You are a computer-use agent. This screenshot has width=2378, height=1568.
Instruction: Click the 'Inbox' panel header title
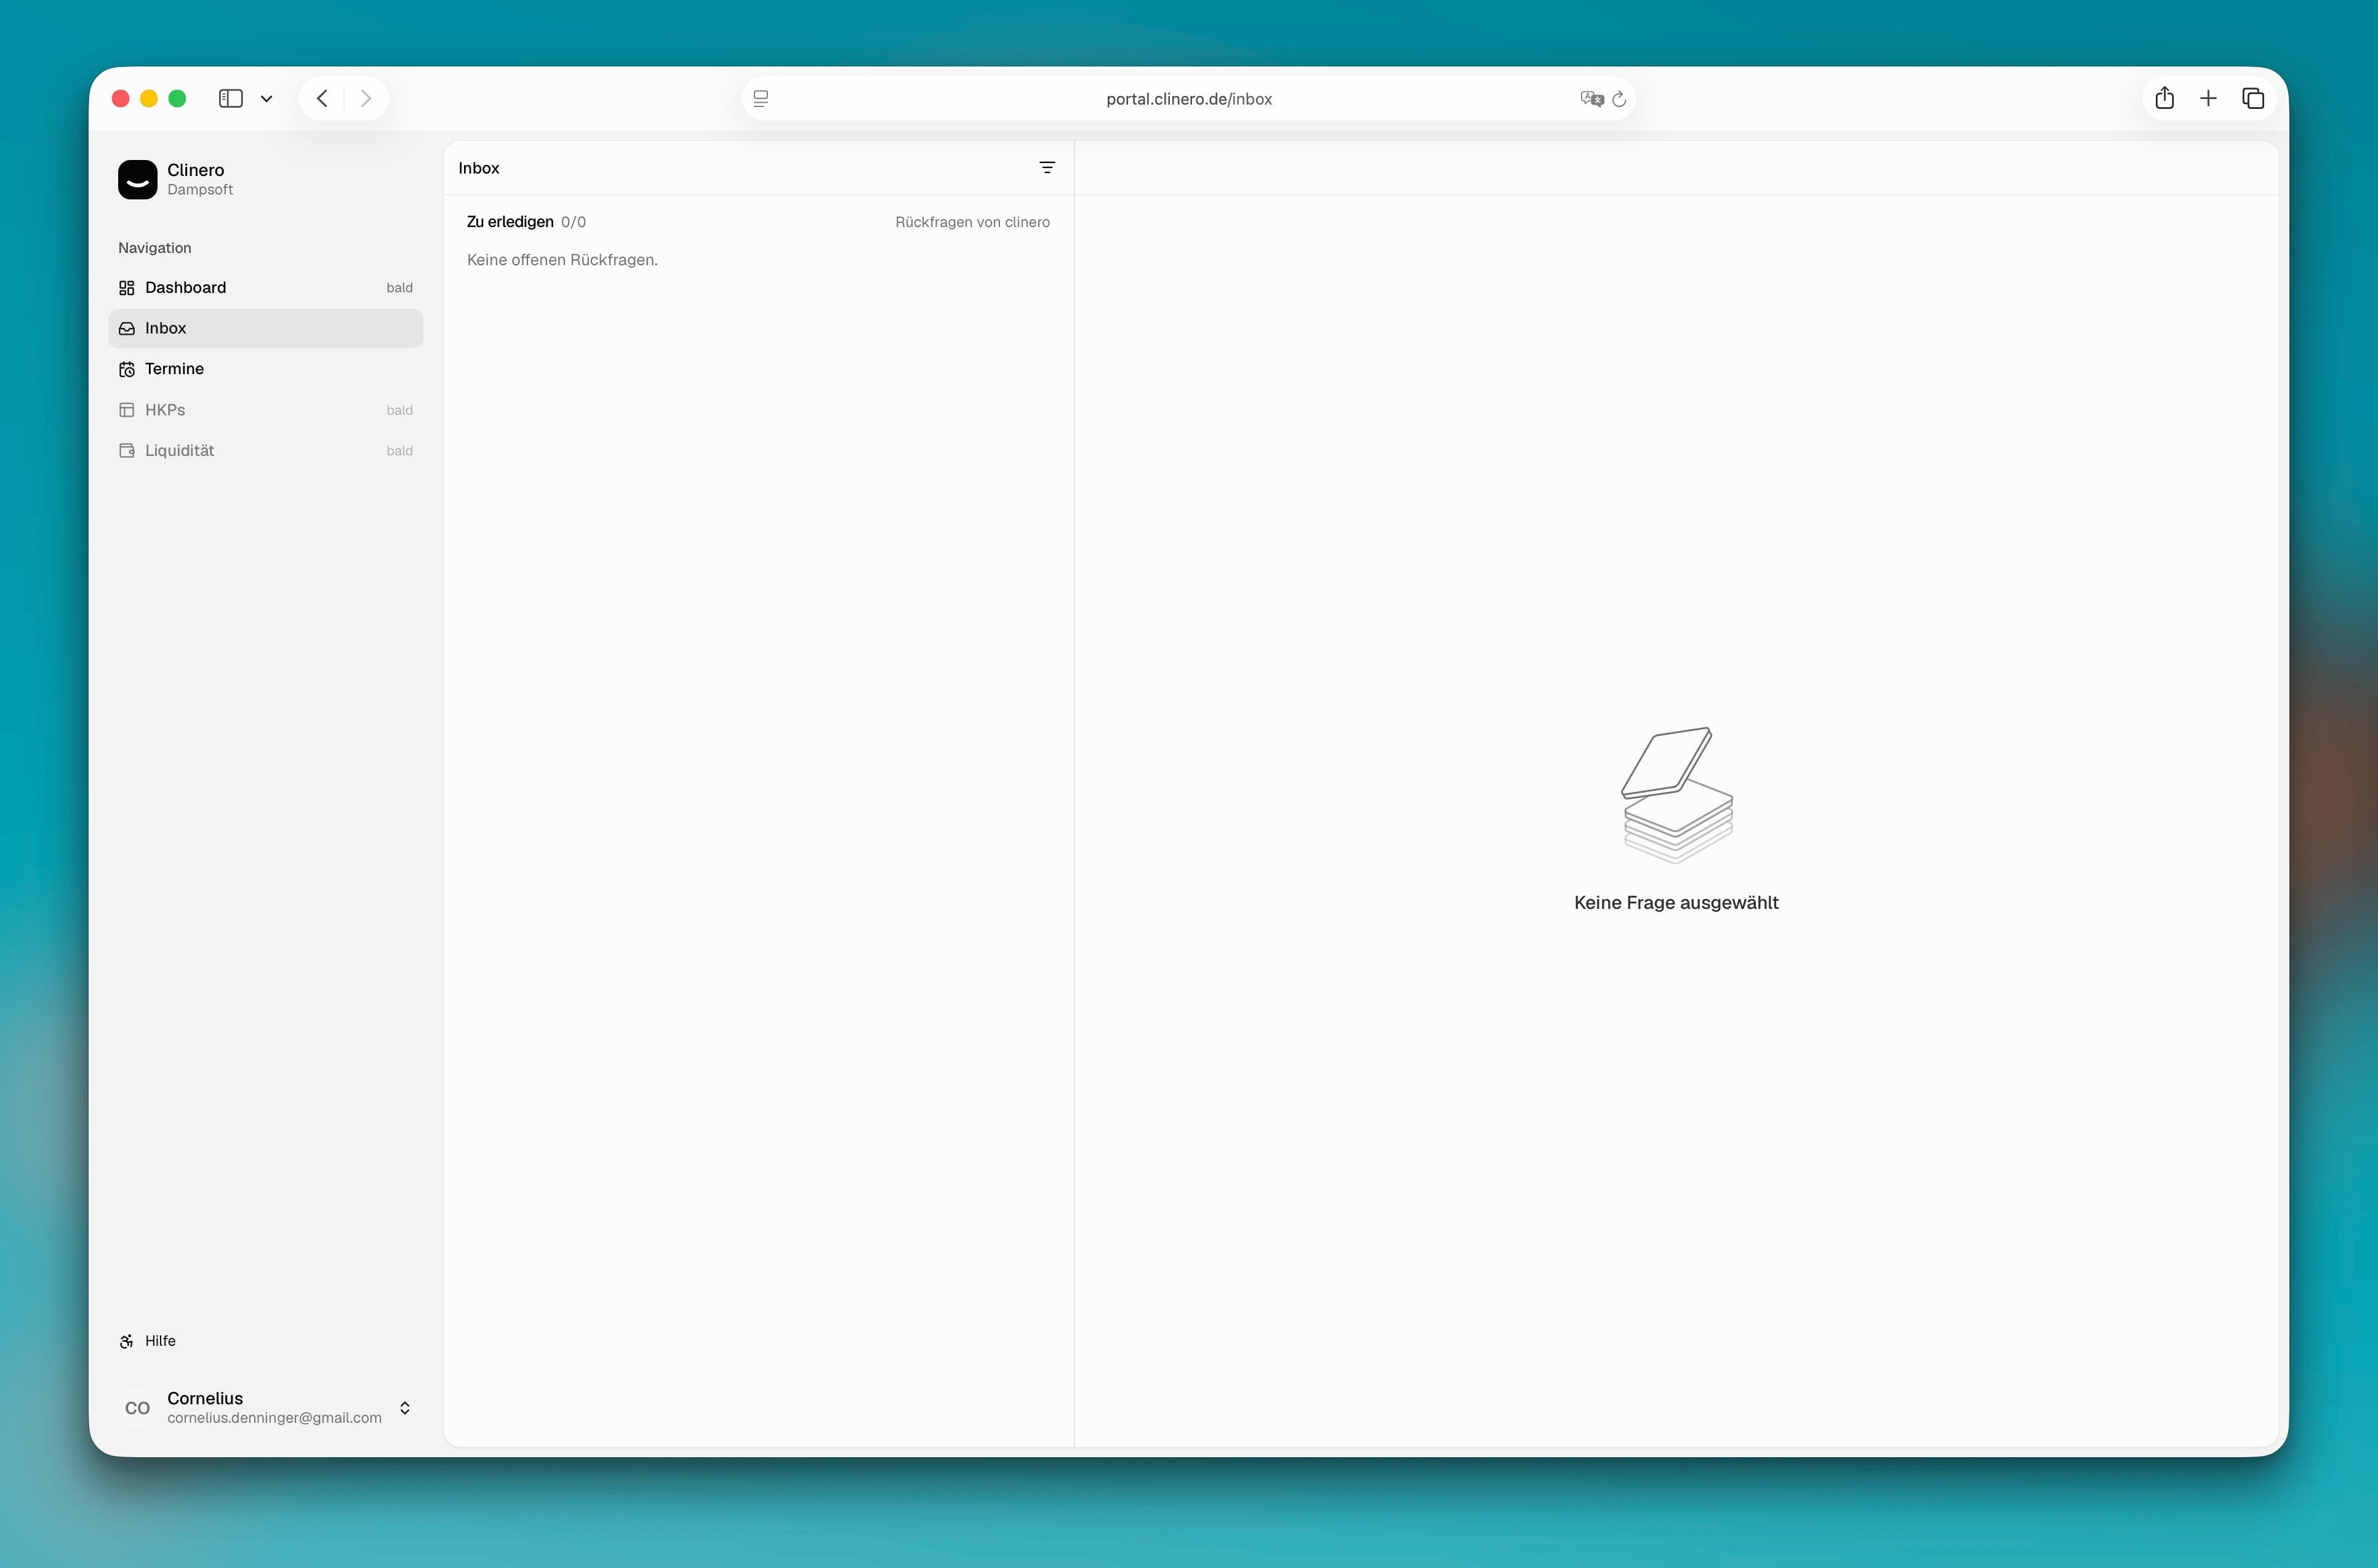coord(479,168)
